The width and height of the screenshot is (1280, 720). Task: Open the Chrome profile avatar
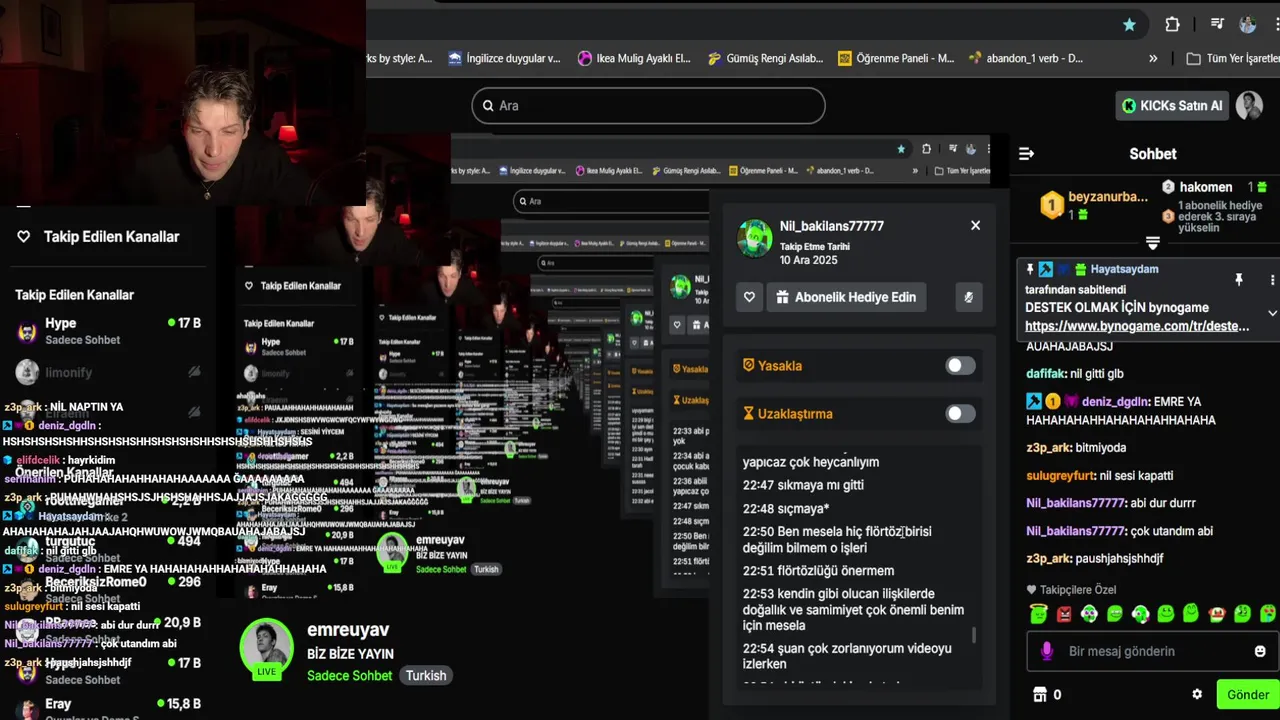[x=1248, y=25]
